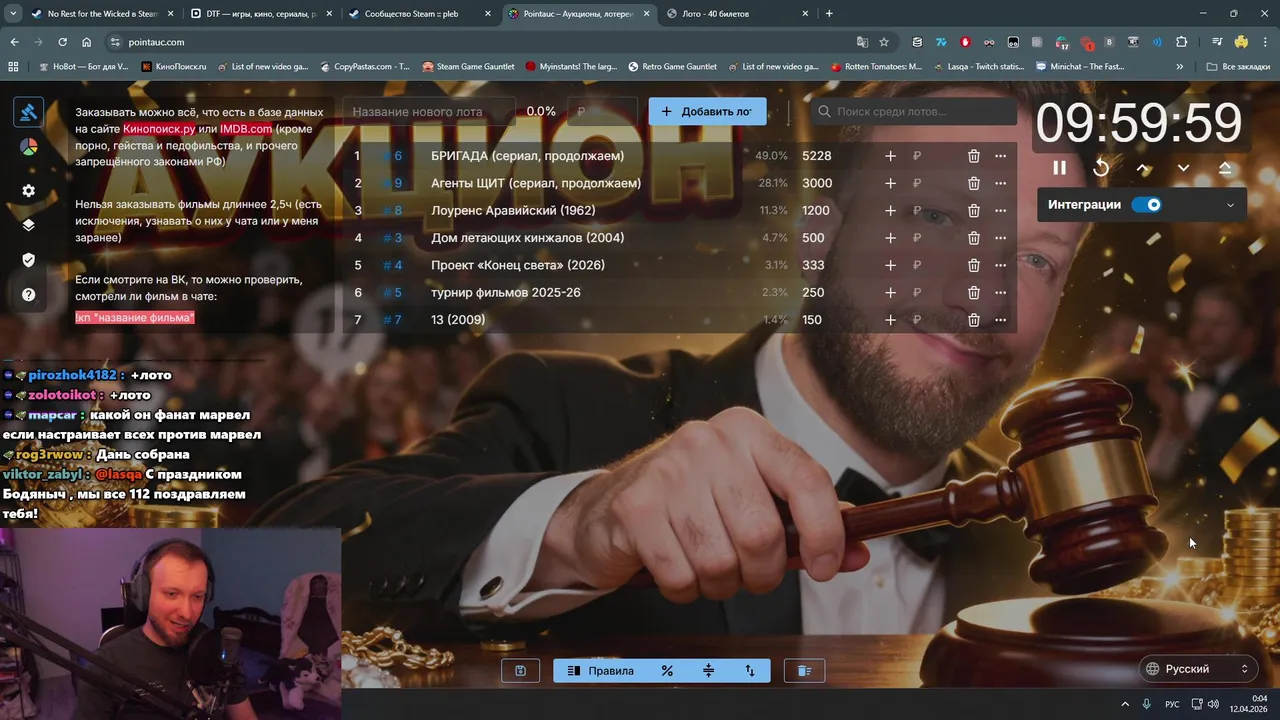Focus the Поиск среди лотов search box
1280x720 pixels.
click(x=913, y=111)
